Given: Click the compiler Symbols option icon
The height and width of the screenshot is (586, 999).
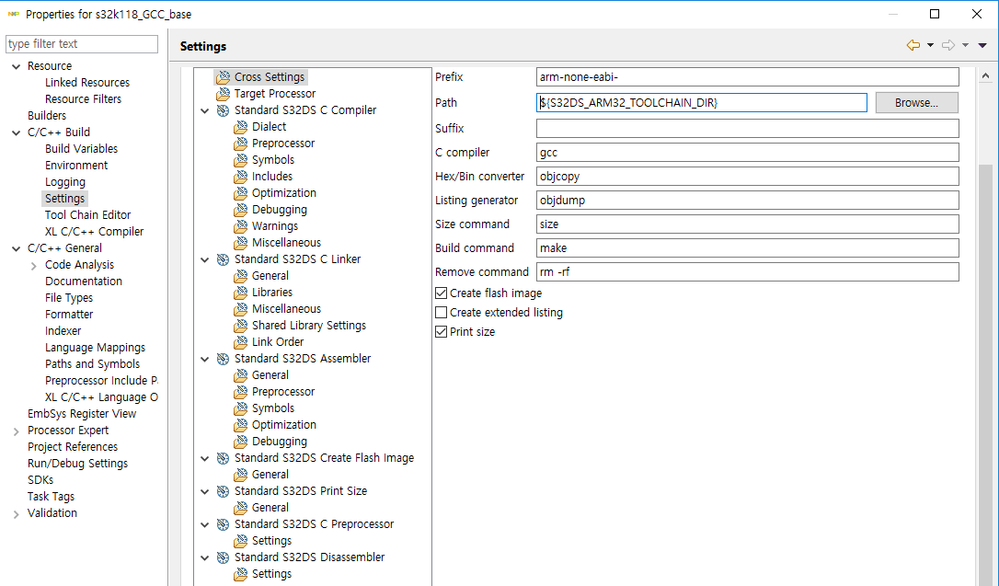Looking at the screenshot, I should [241, 160].
